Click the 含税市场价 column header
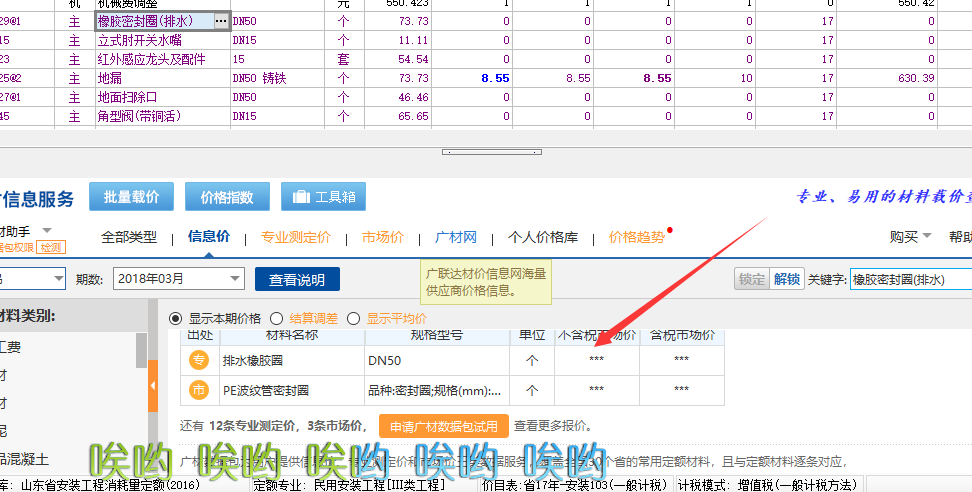The height and width of the screenshot is (492, 972). [x=682, y=335]
